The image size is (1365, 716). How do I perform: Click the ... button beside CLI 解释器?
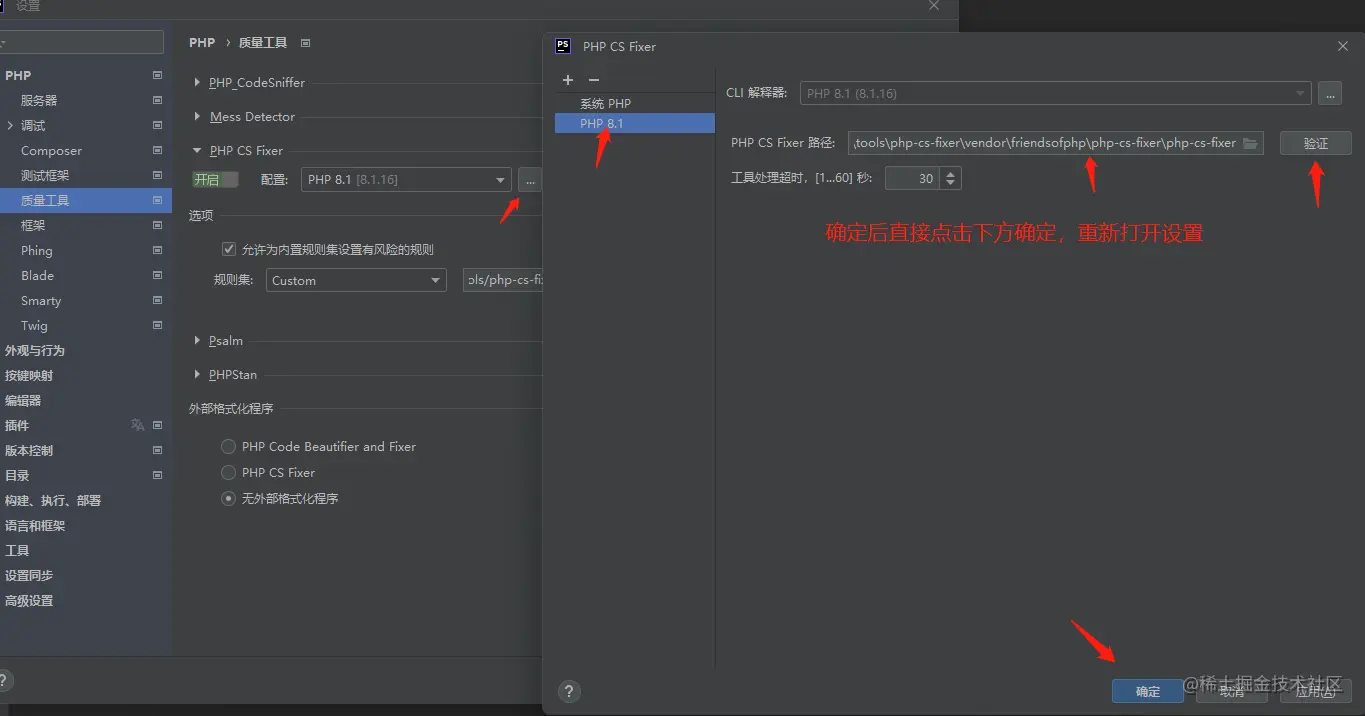pos(1329,93)
